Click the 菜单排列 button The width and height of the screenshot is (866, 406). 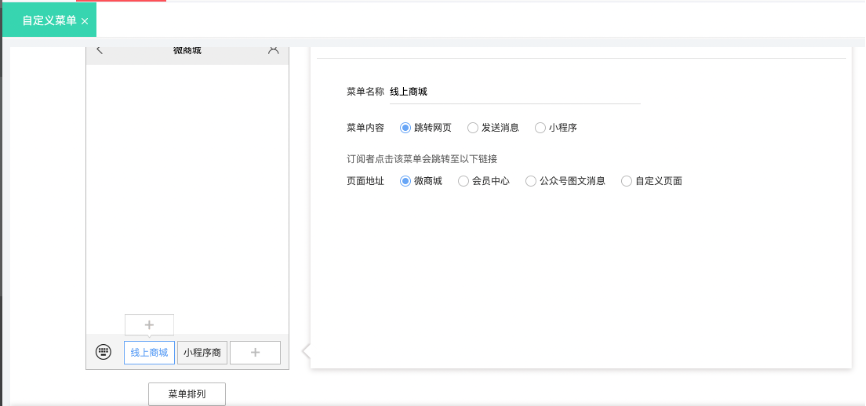point(187,394)
